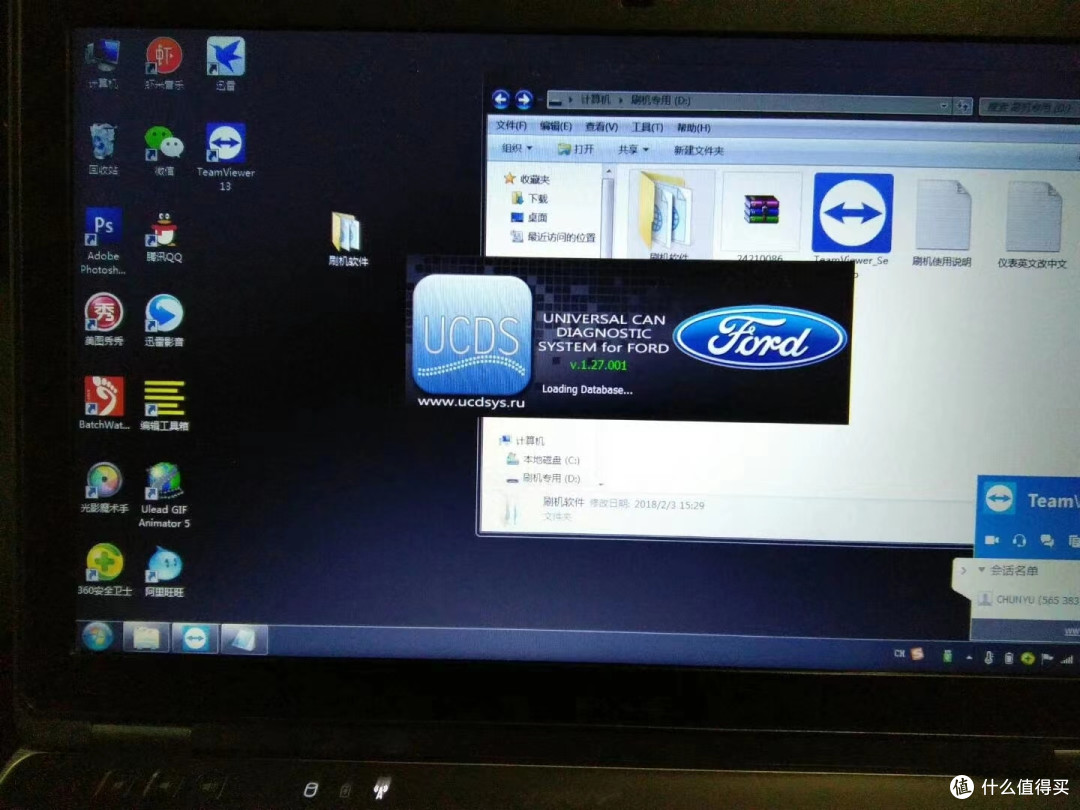Viewport: 1080px width, 810px height.
Task: Open TeamViewer 13 desktop shortcut
Action: [x=225, y=157]
